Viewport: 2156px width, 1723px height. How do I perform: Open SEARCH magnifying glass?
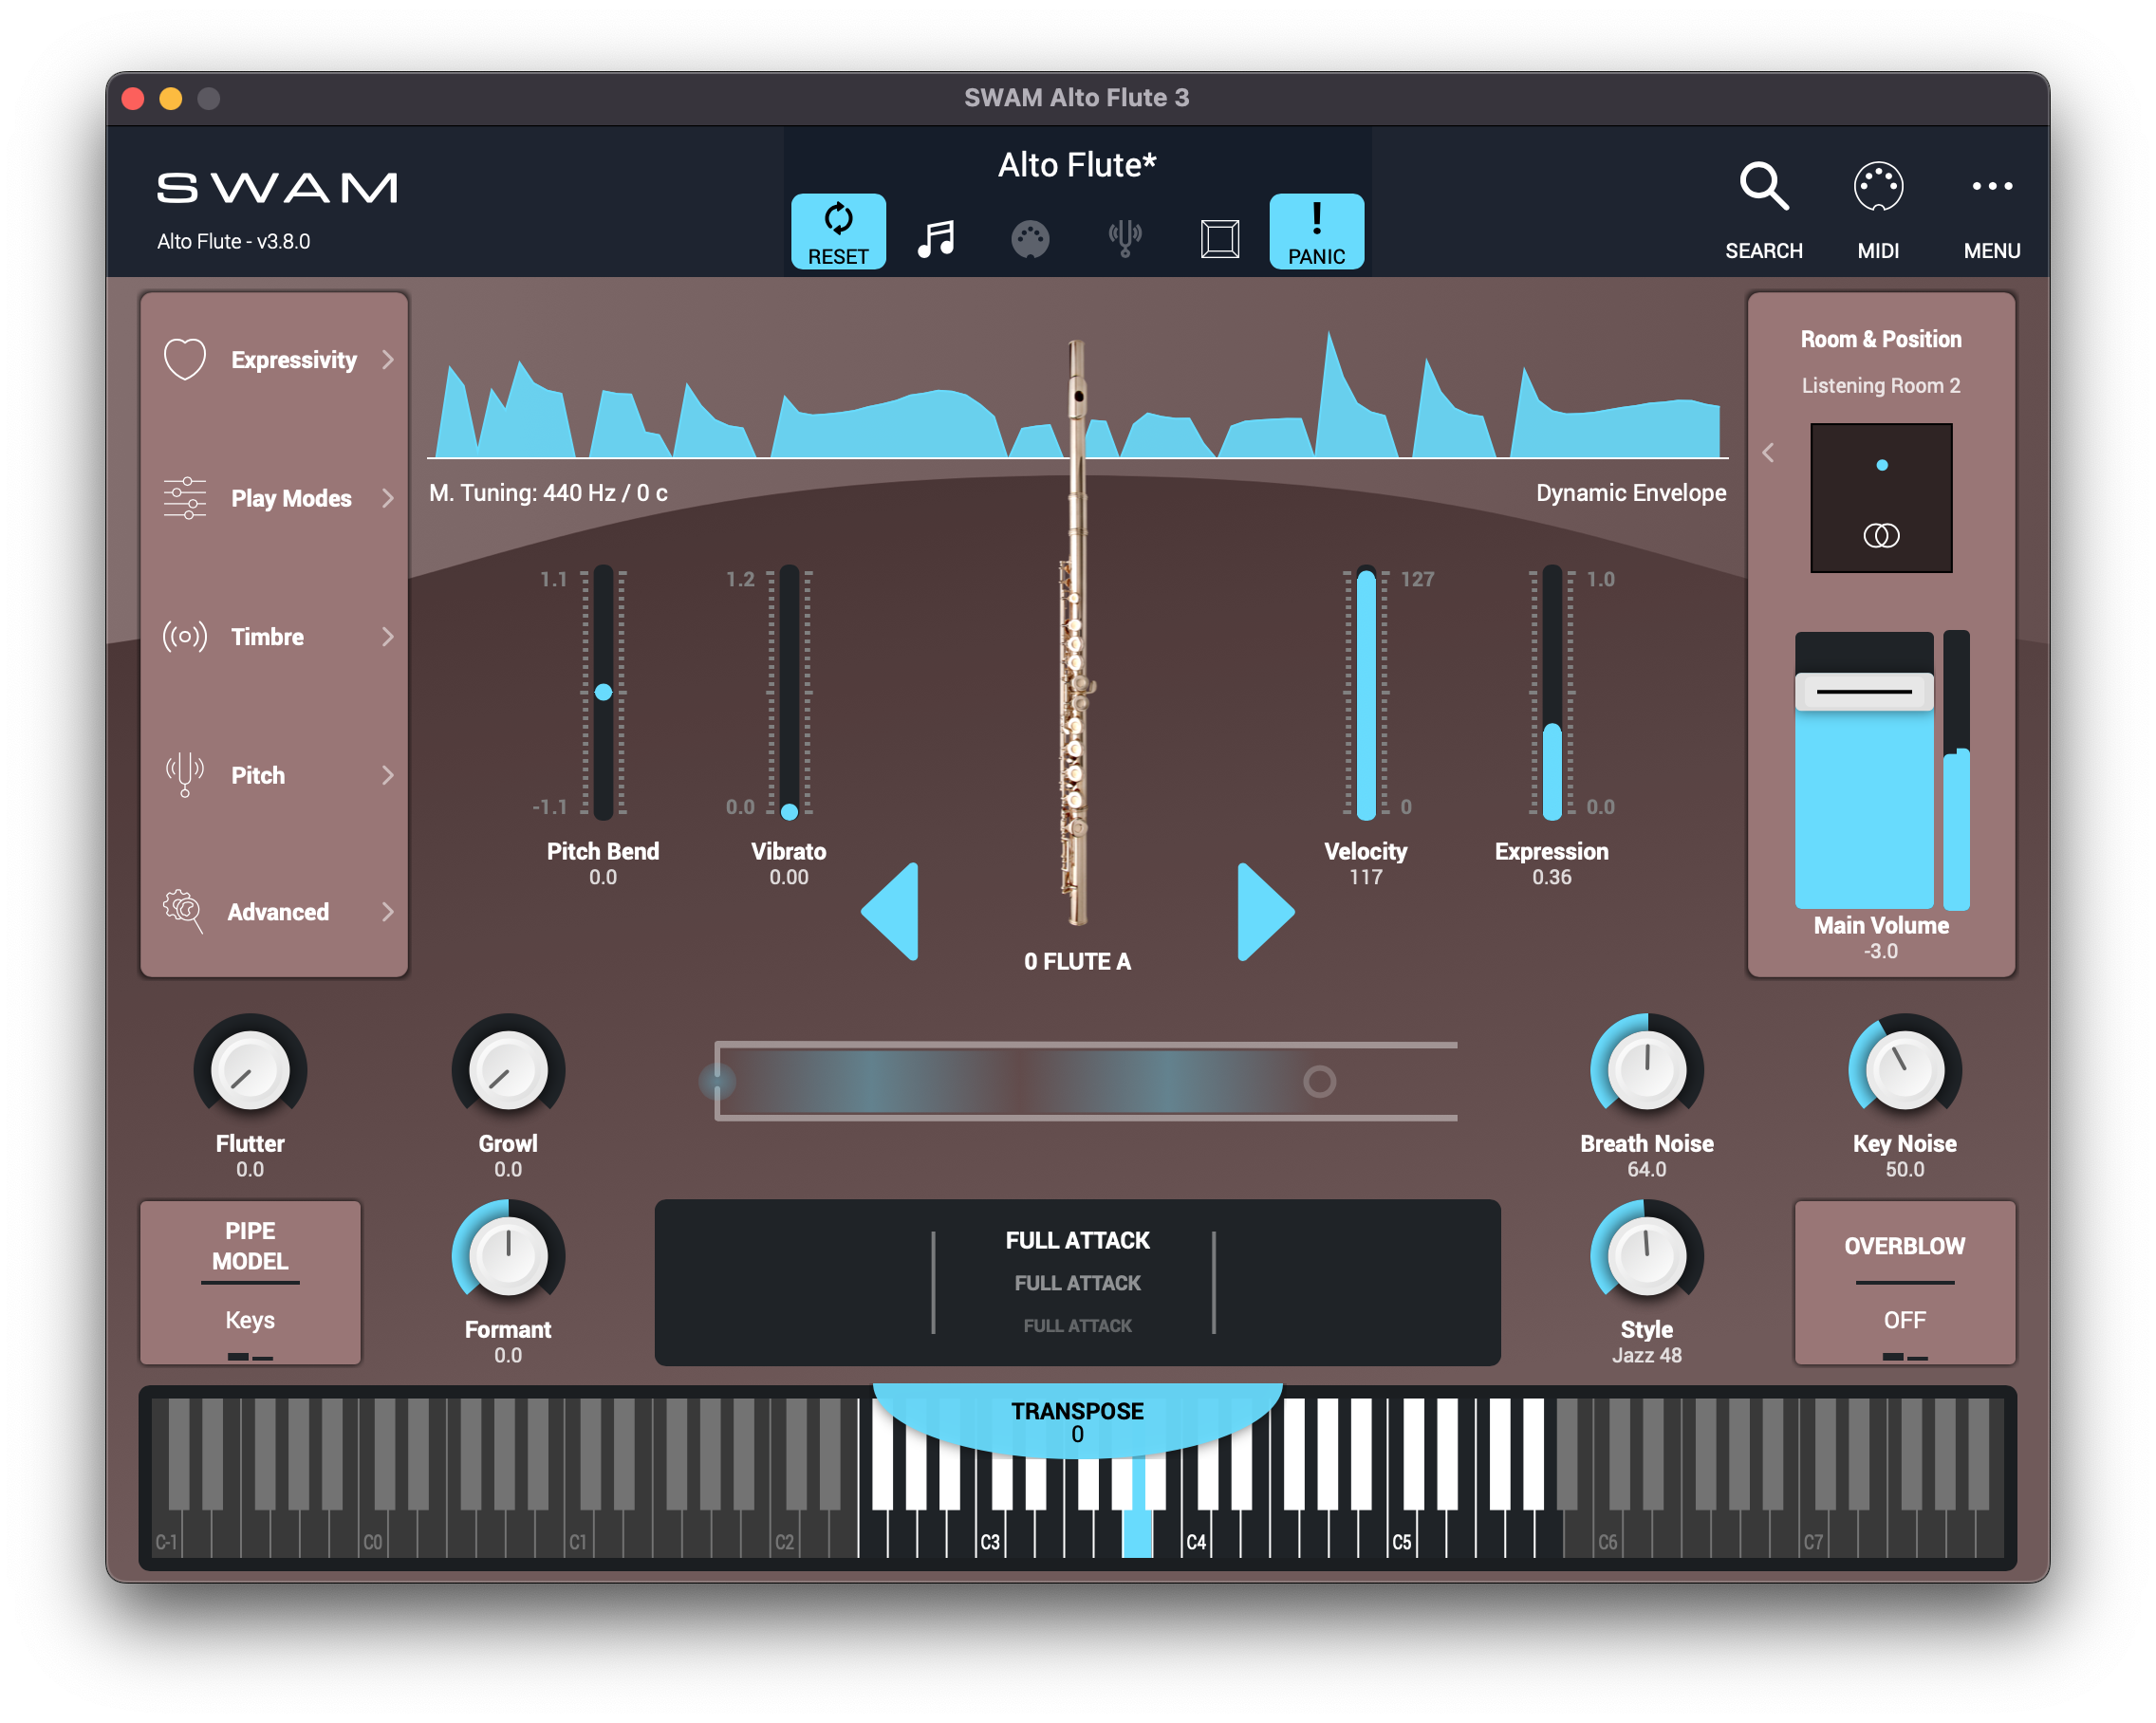1763,187
